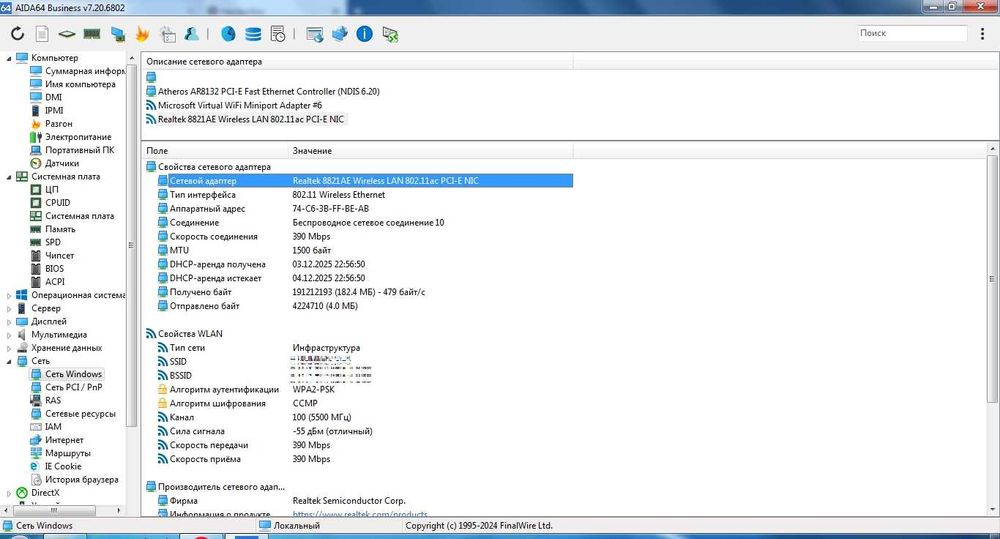This screenshot has height=539, width=1000.
Task: Click the blue globe pie toolbar icon
Action: click(228, 34)
